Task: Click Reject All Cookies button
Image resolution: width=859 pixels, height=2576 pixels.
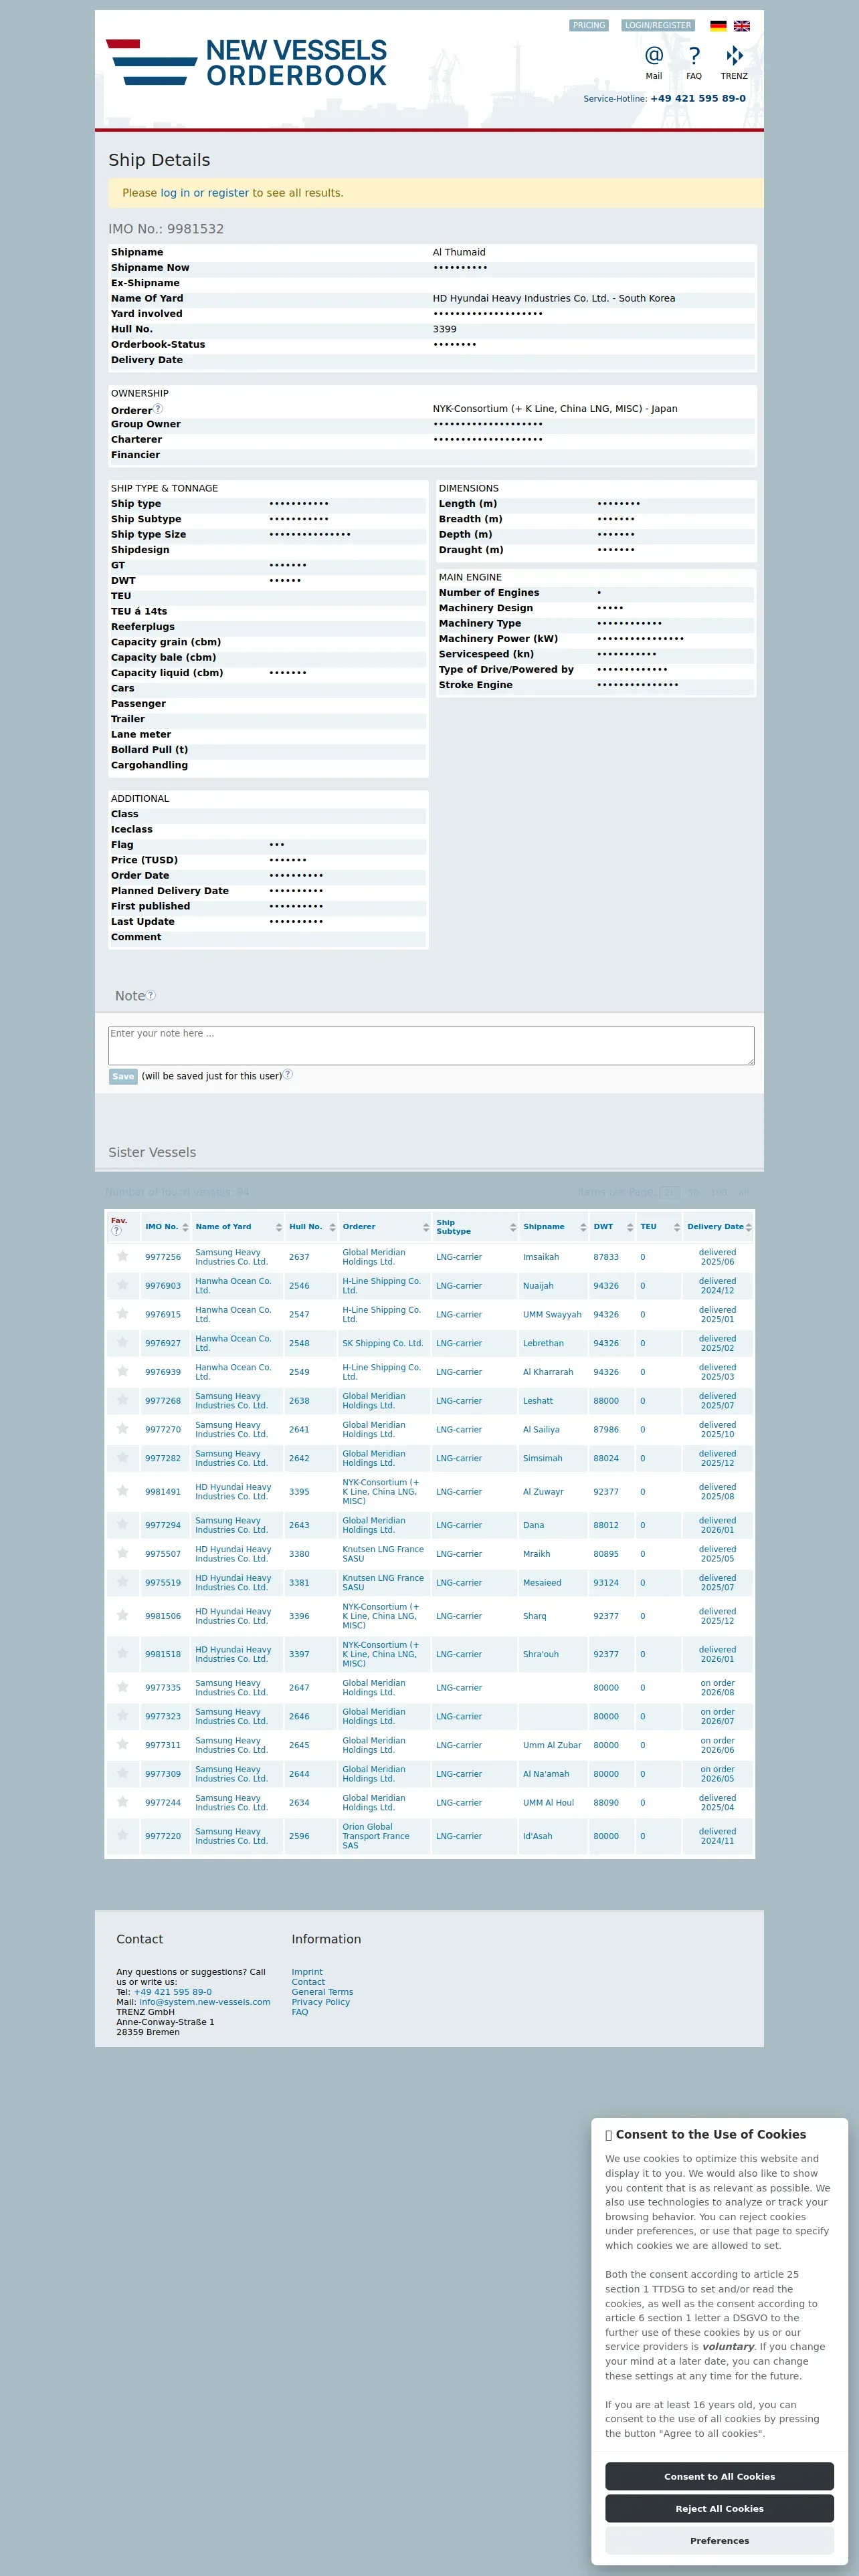Action: coord(719,2508)
